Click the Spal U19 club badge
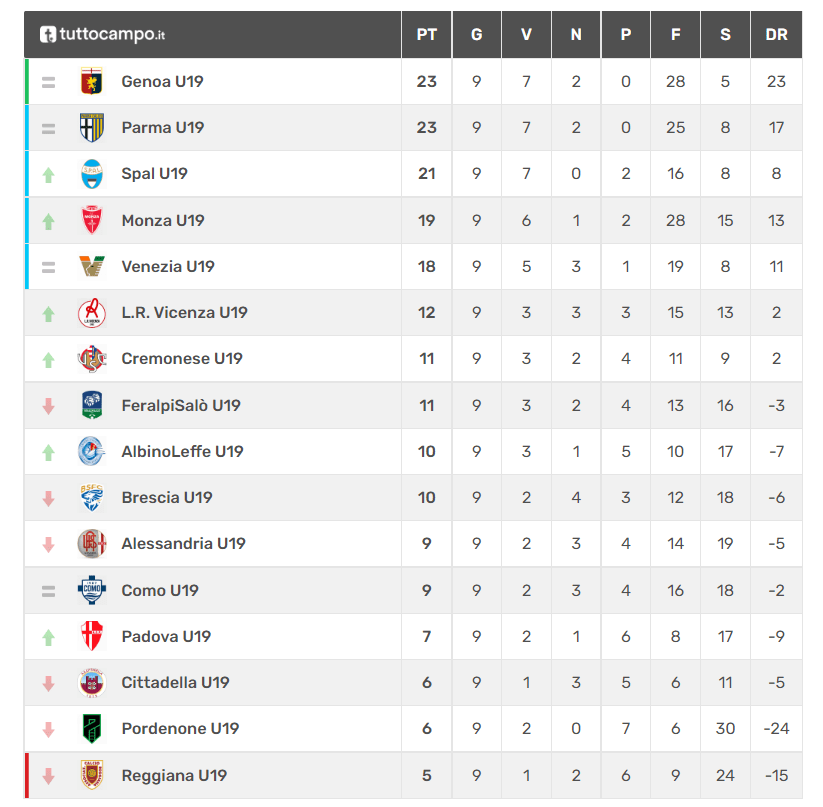The width and height of the screenshot is (823, 807). 91,174
